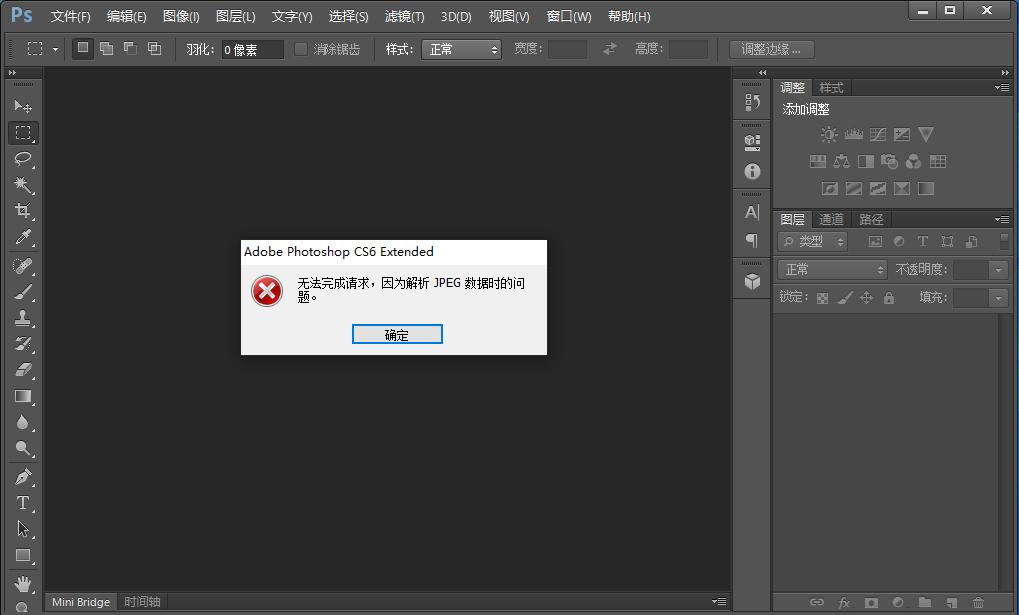Screen dimensions: 1019x615
Task: Open the 类型 layer filter dropdown
Action: tap(812, 241)
